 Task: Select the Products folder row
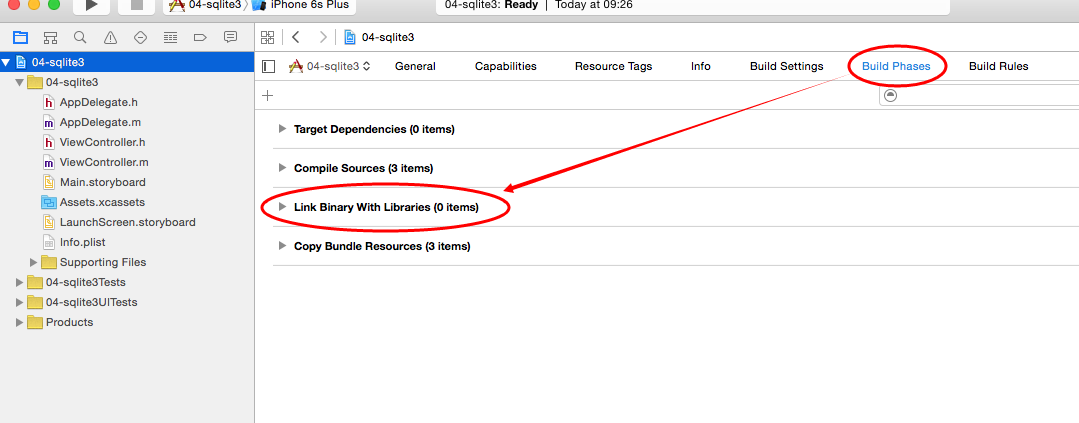click(127, 322)
